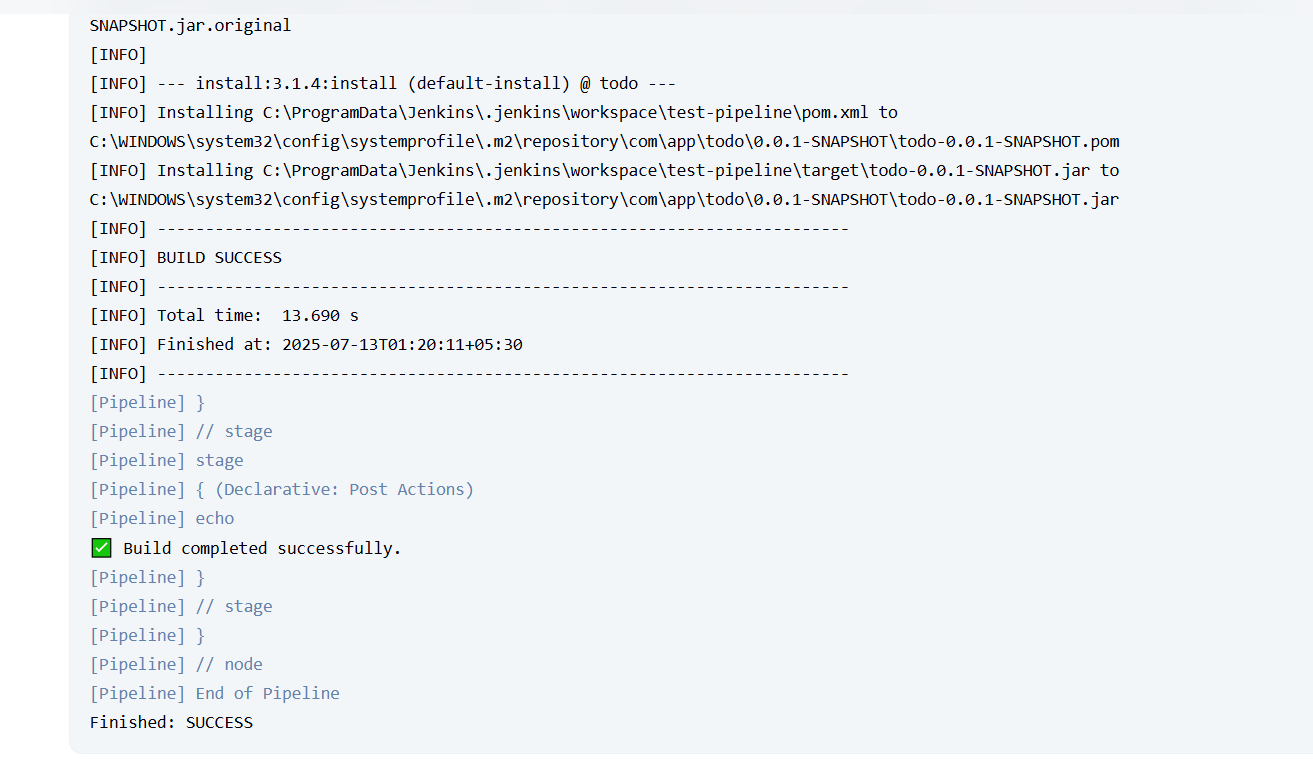
Task: Click the '[Pipeline] echo' line
Action: click(162, 518)
